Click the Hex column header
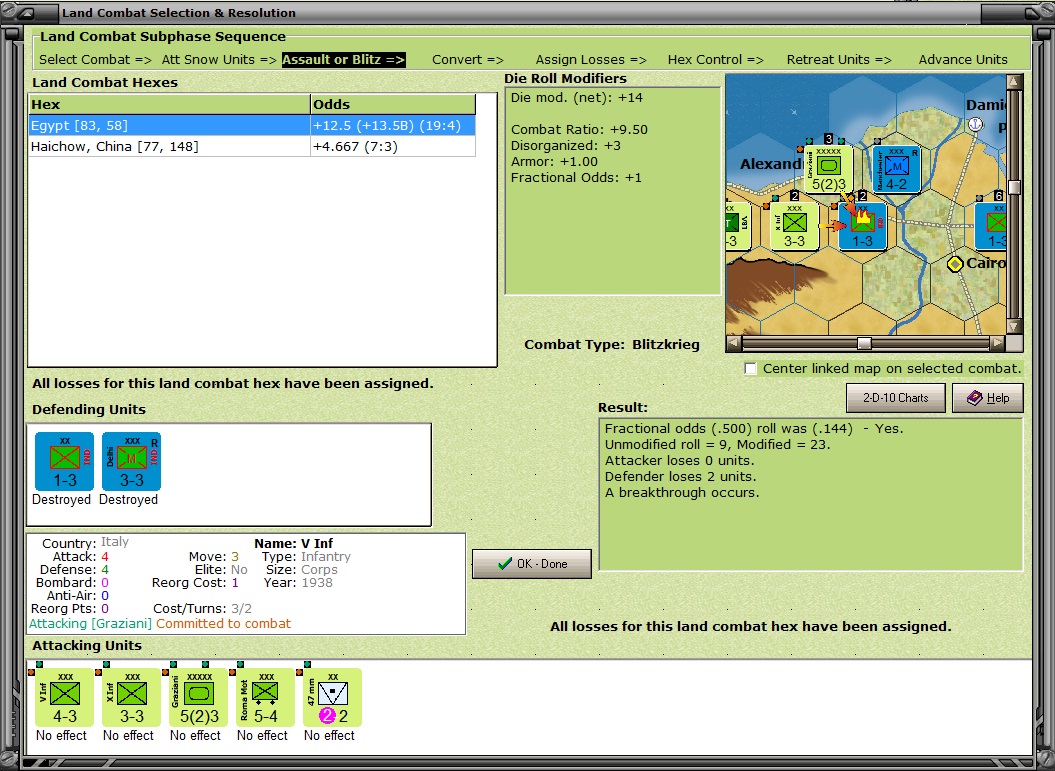The image size is (1055, 771). point(169,104)
